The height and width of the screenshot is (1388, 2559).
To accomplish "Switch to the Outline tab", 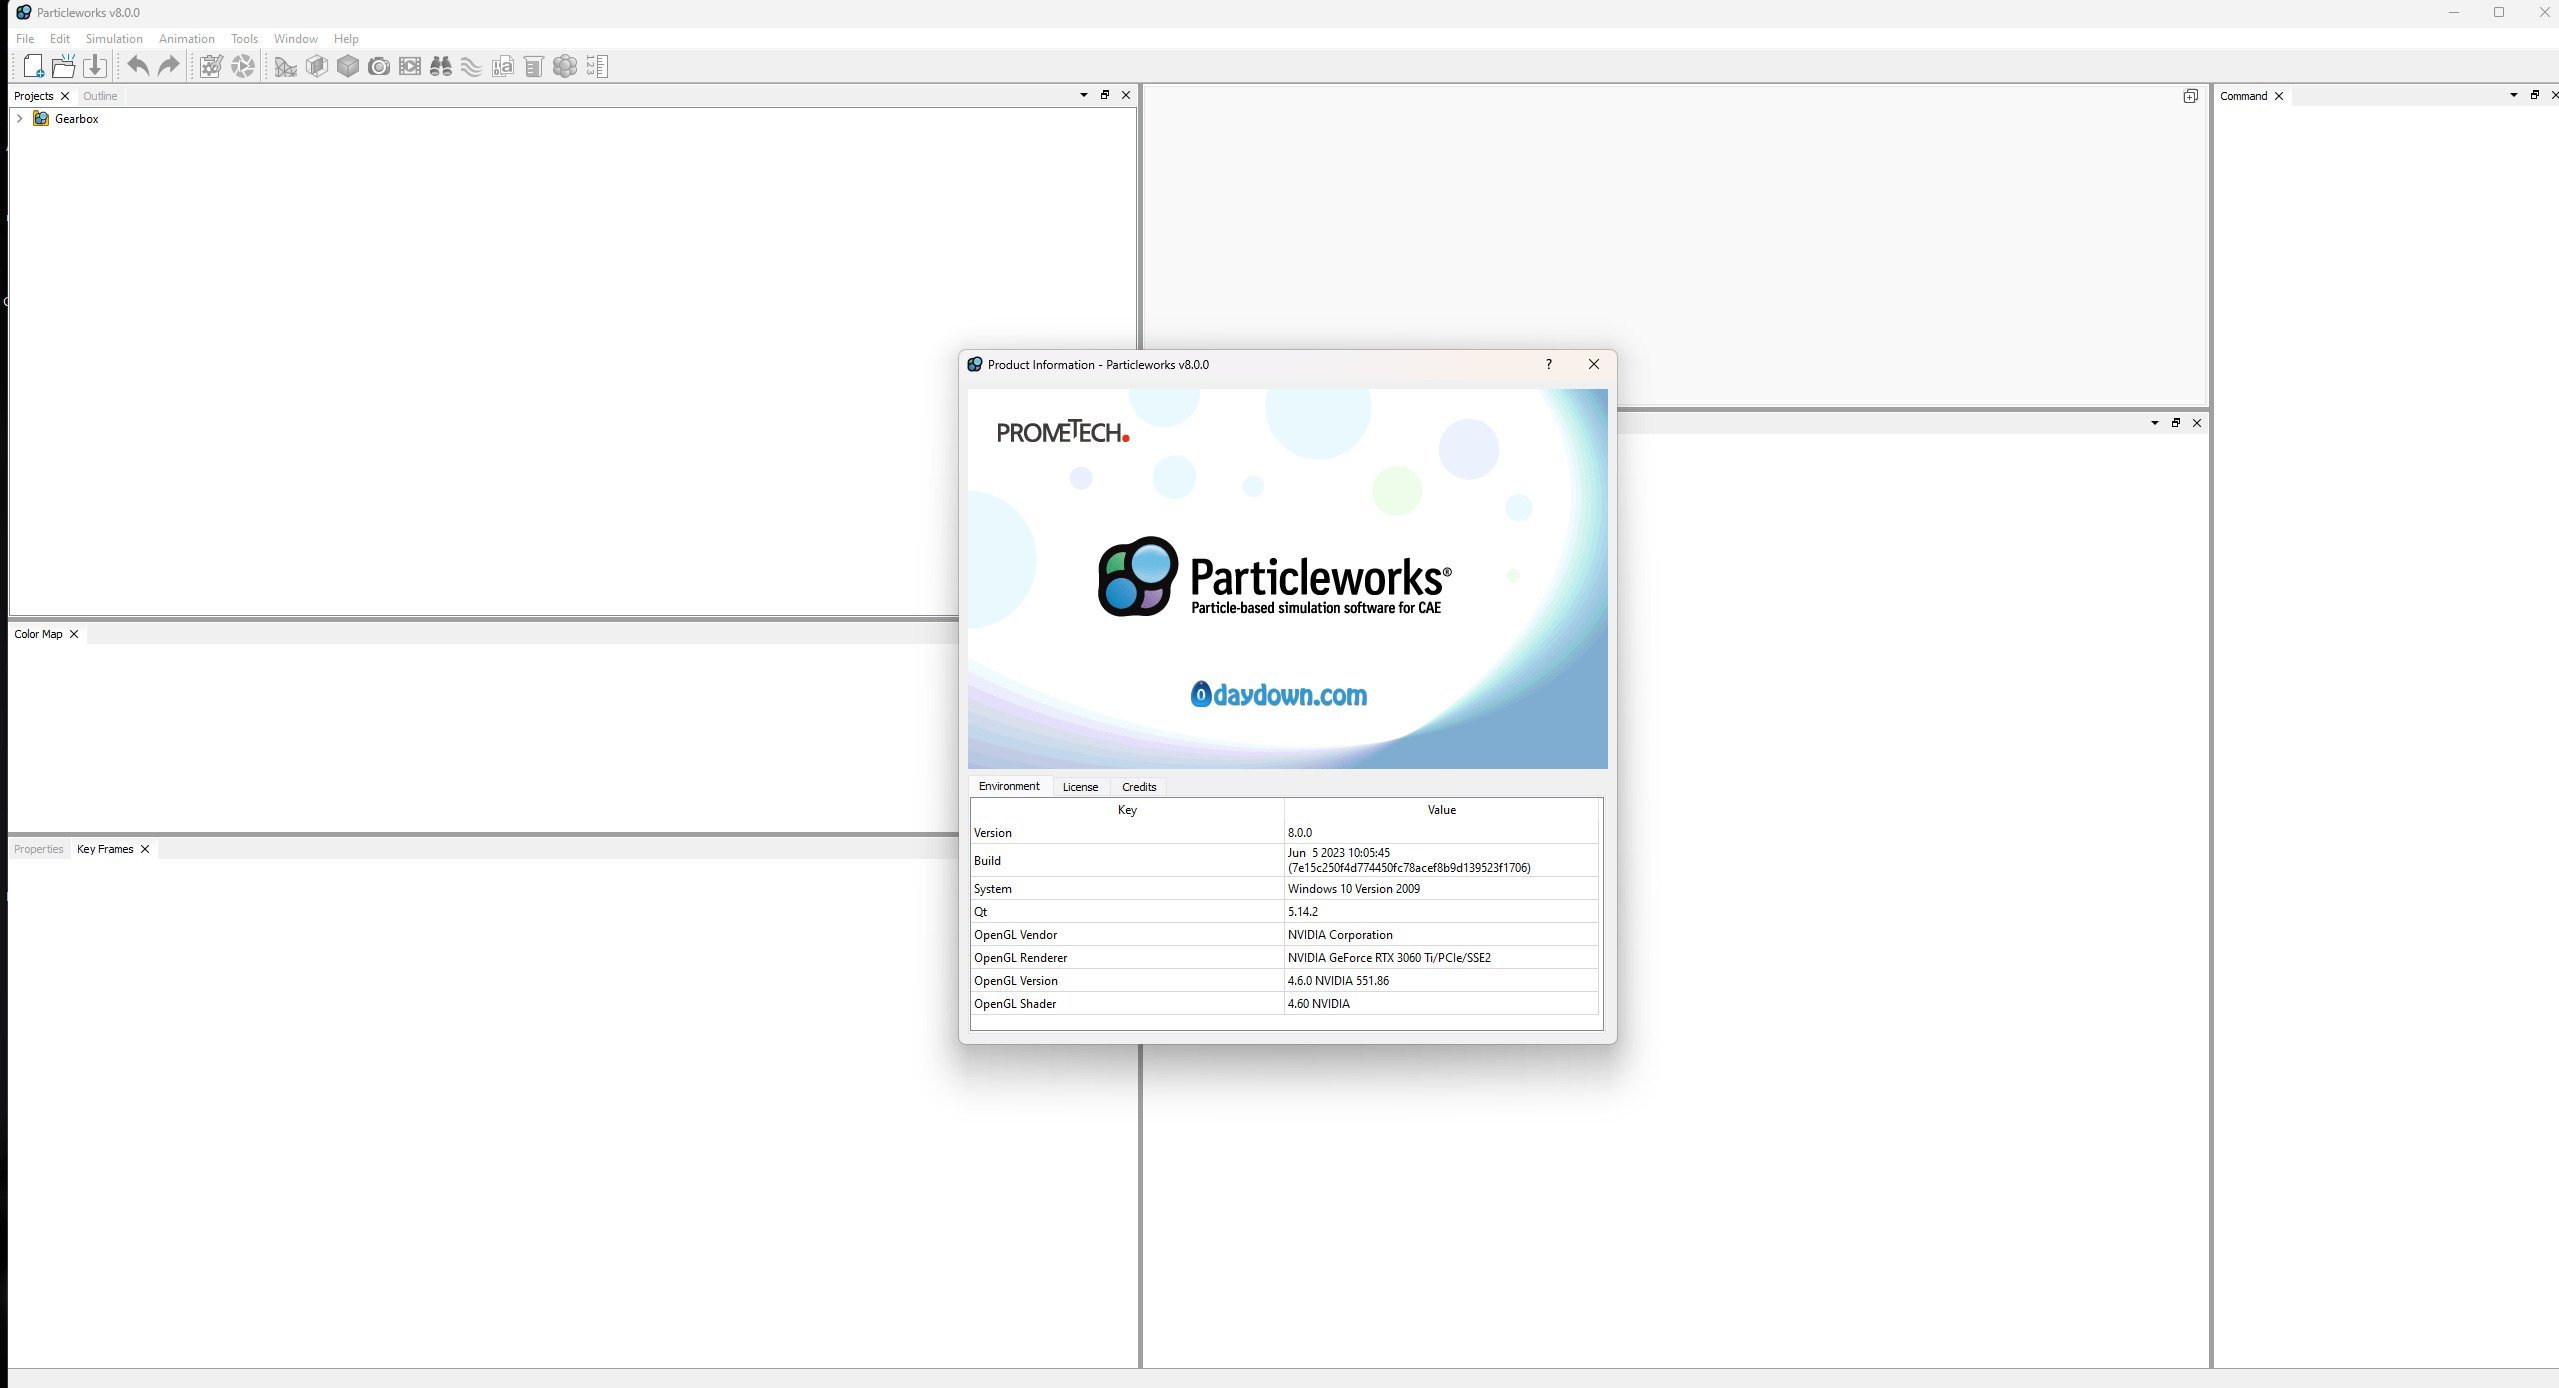I will (100, 96).
